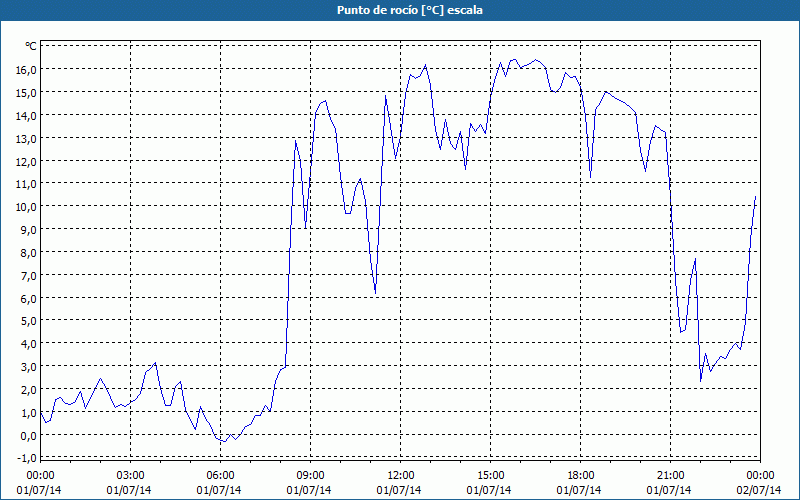Pick the '01/07/14' date under 12:00

(399, 490)
